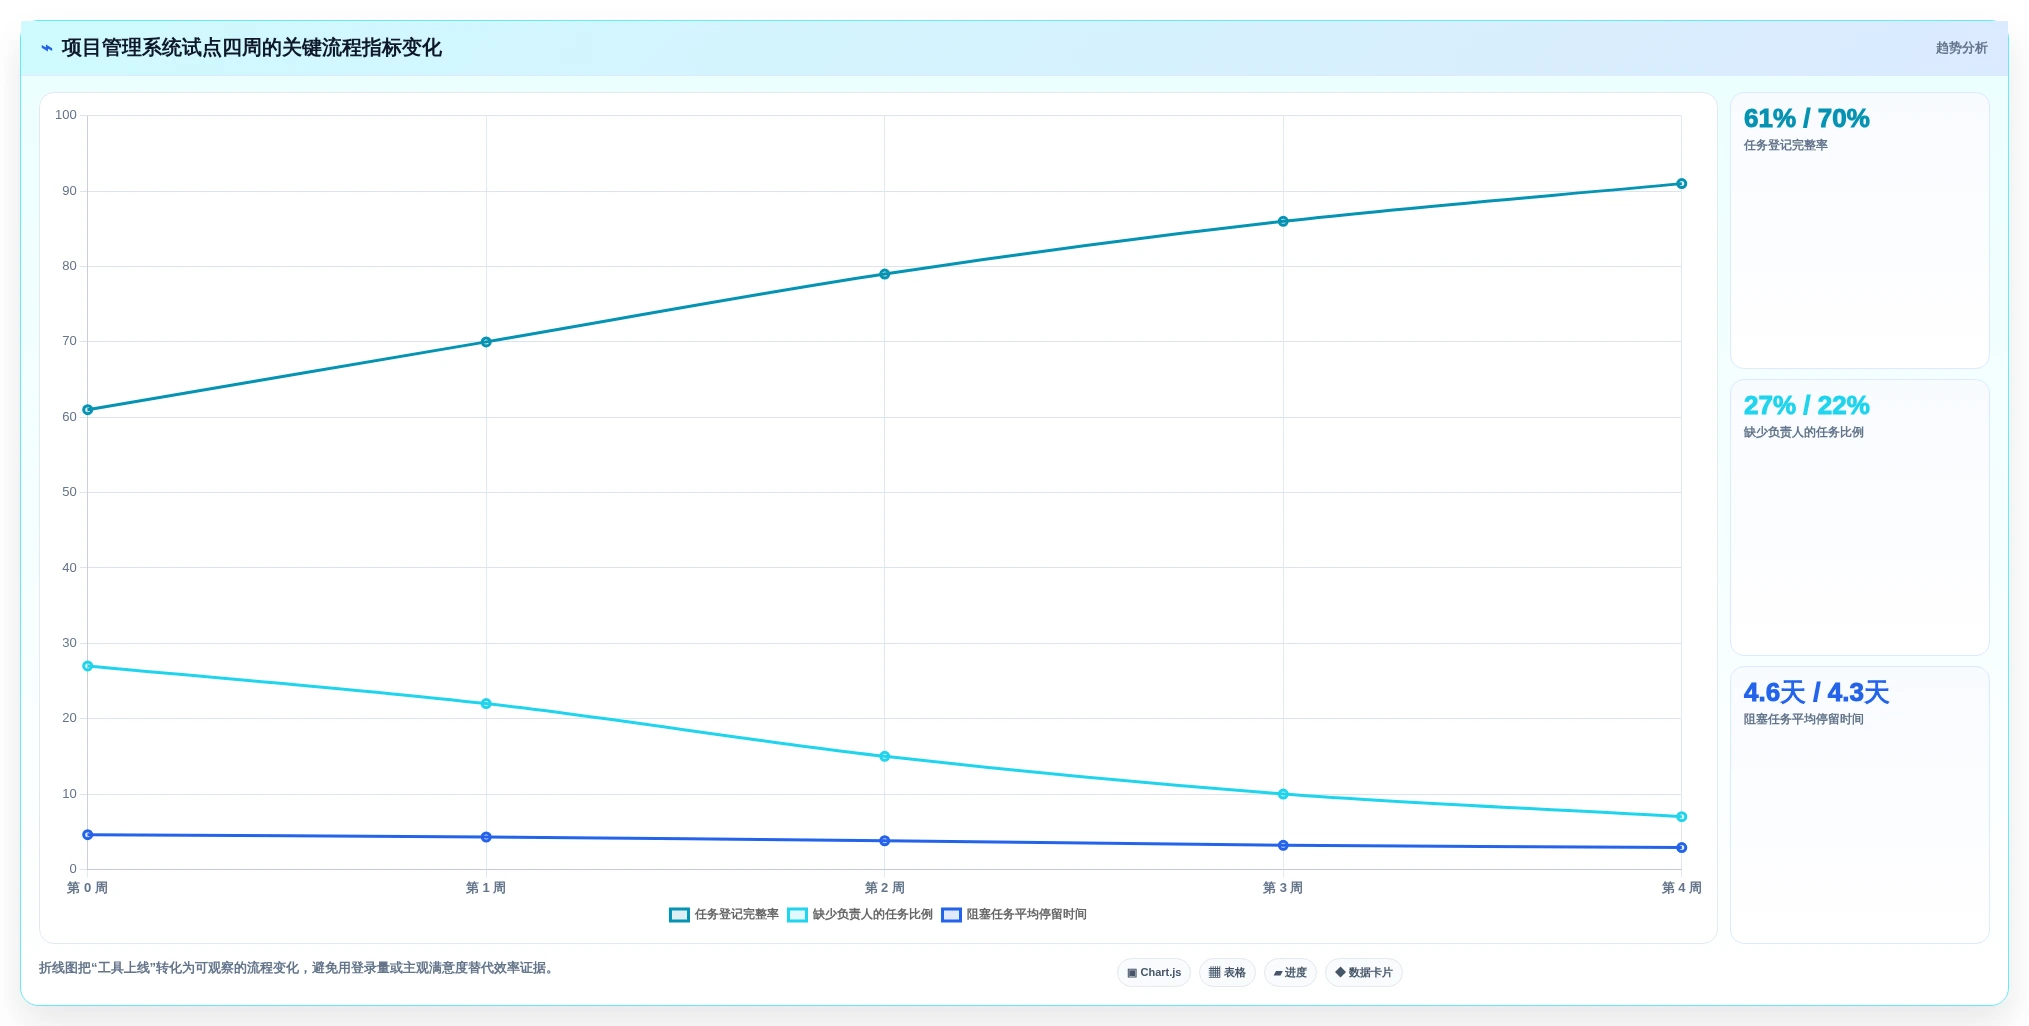Click the 阻塞任务 point at 第 2 周

(x=885, y=841)
